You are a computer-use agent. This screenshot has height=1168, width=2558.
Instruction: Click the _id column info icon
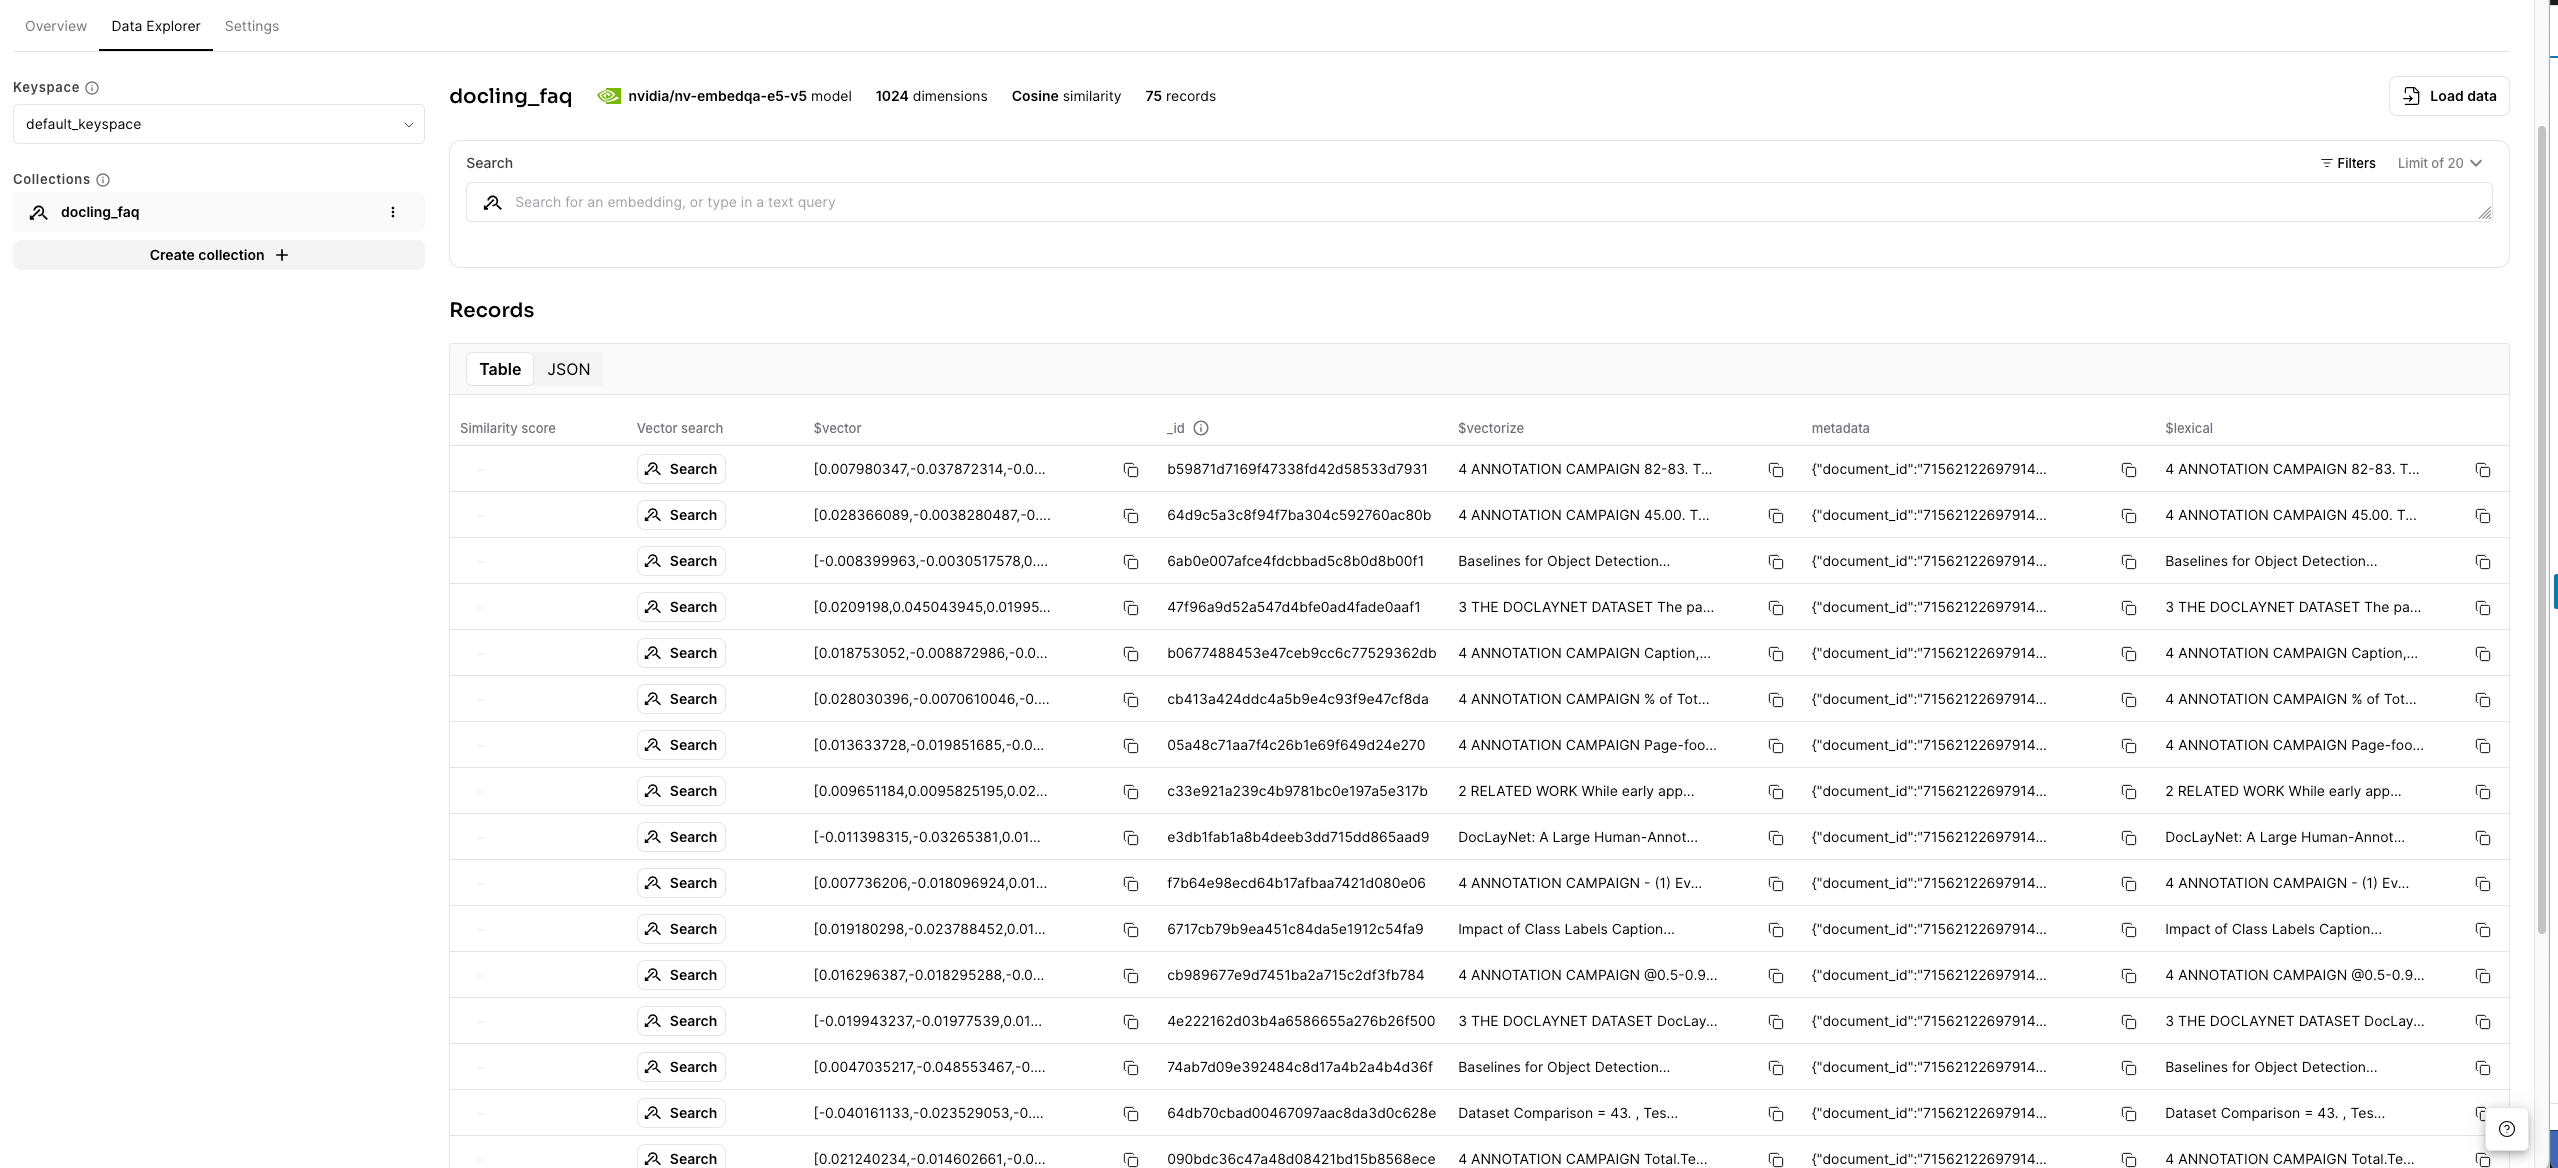pos(1201,428)
